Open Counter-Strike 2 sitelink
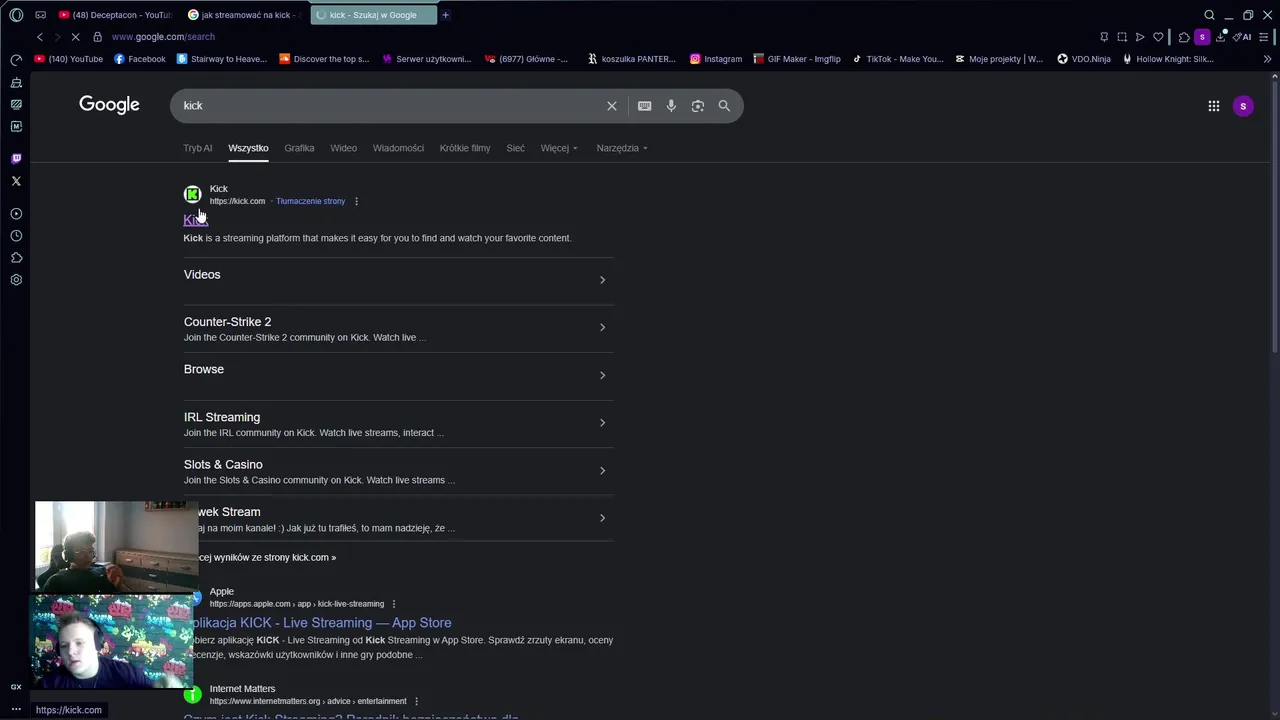Screen dimensions: 1280x720 point(227,322)
